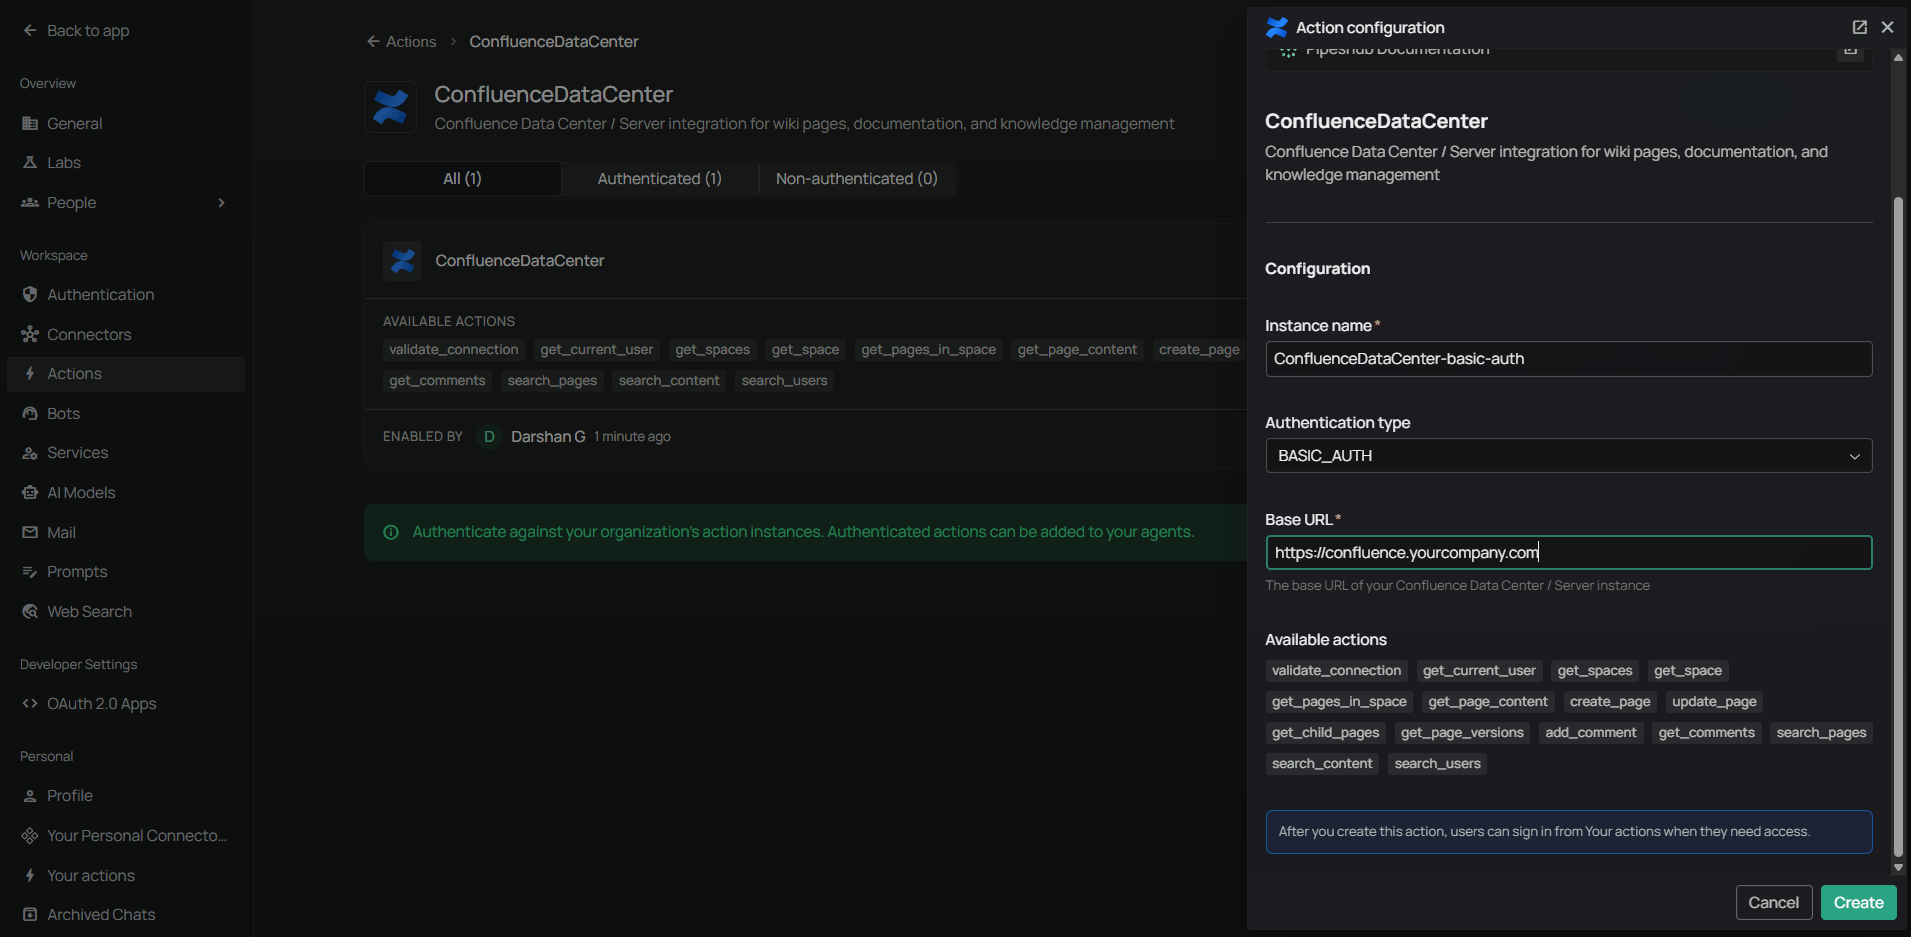Click the Mail envelope icon

pos(30,533)
